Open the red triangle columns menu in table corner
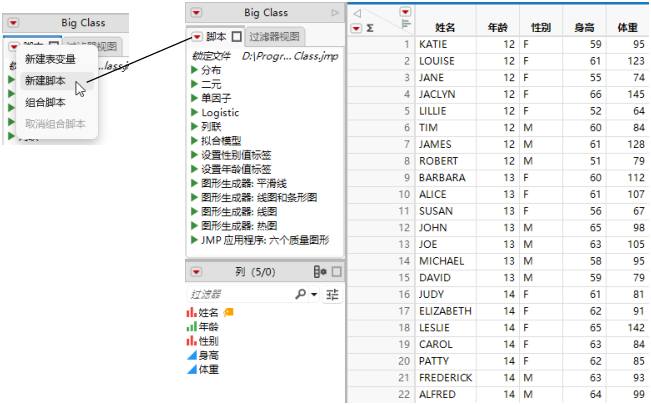This screenshot has width=651, height=405. point(405,12)
